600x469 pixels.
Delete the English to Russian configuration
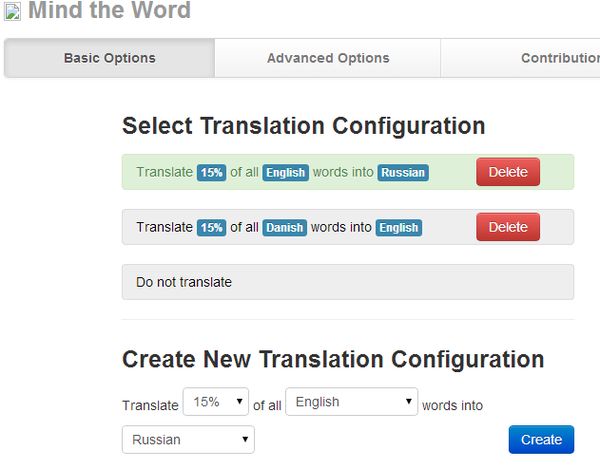(x=507, y=172)
